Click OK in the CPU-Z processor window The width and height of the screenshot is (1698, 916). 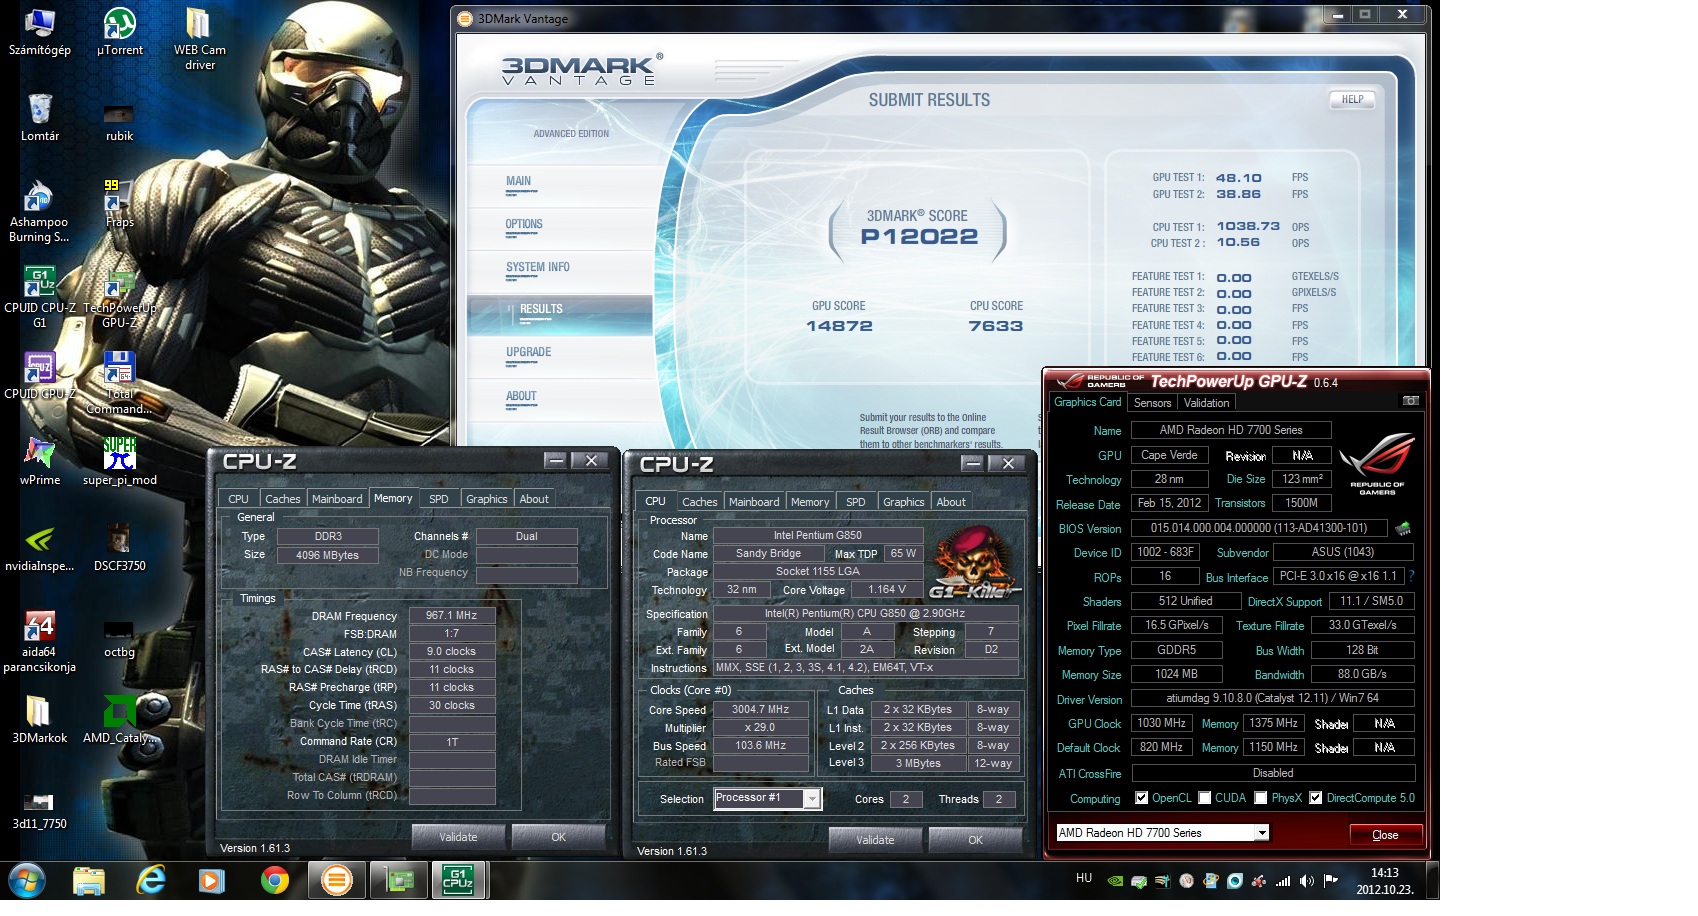pos(975,840)
